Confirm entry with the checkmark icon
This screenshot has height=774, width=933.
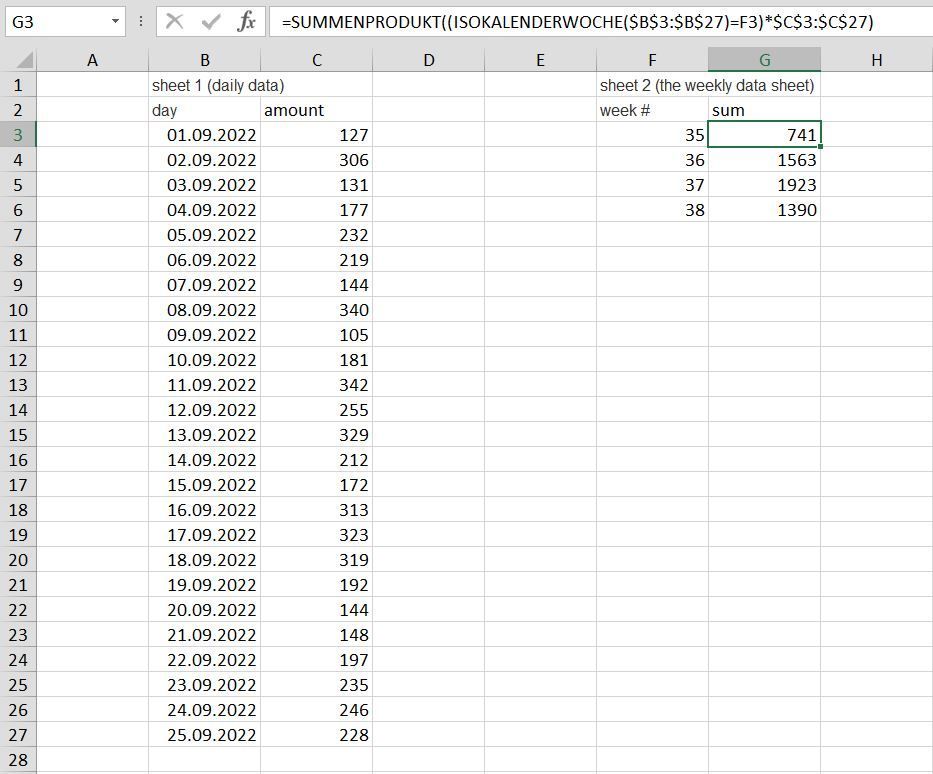[x=211, y=22]
